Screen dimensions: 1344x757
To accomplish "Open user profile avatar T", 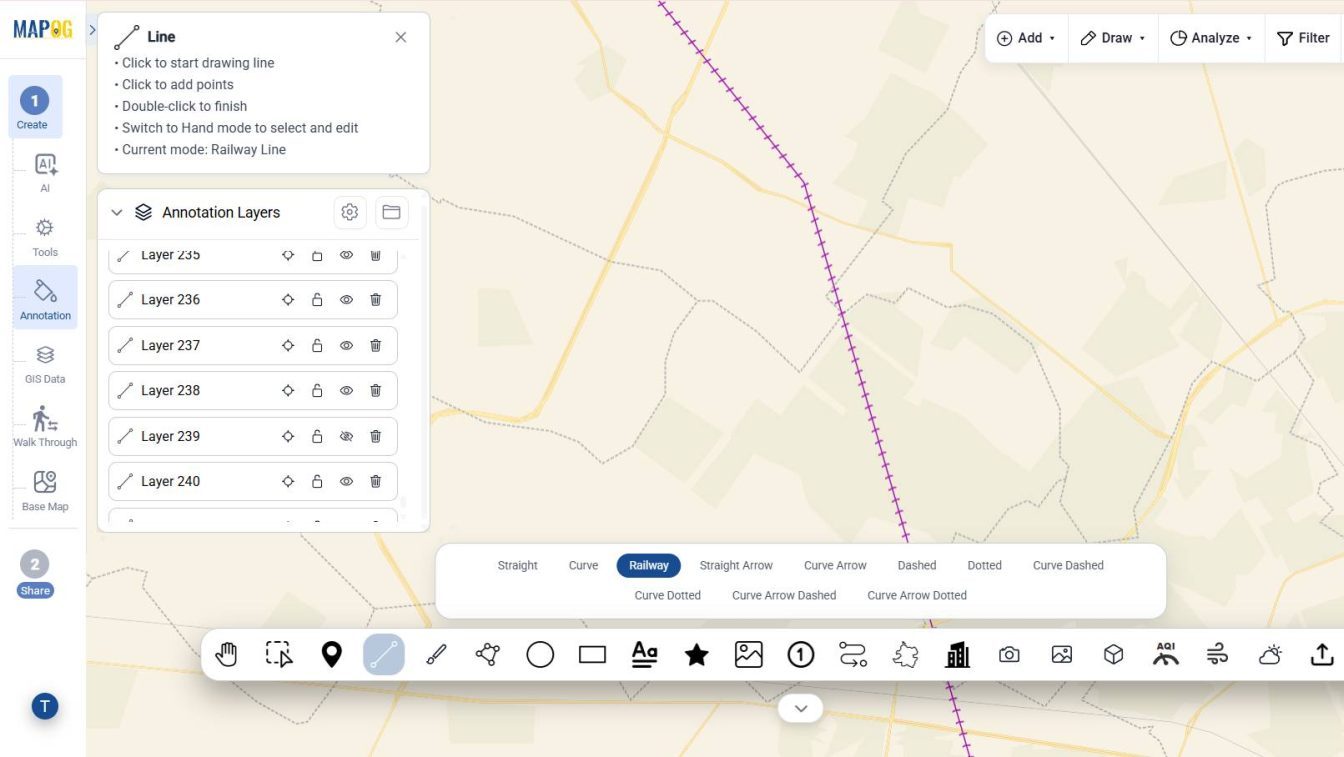I will (x=44, y=707).
